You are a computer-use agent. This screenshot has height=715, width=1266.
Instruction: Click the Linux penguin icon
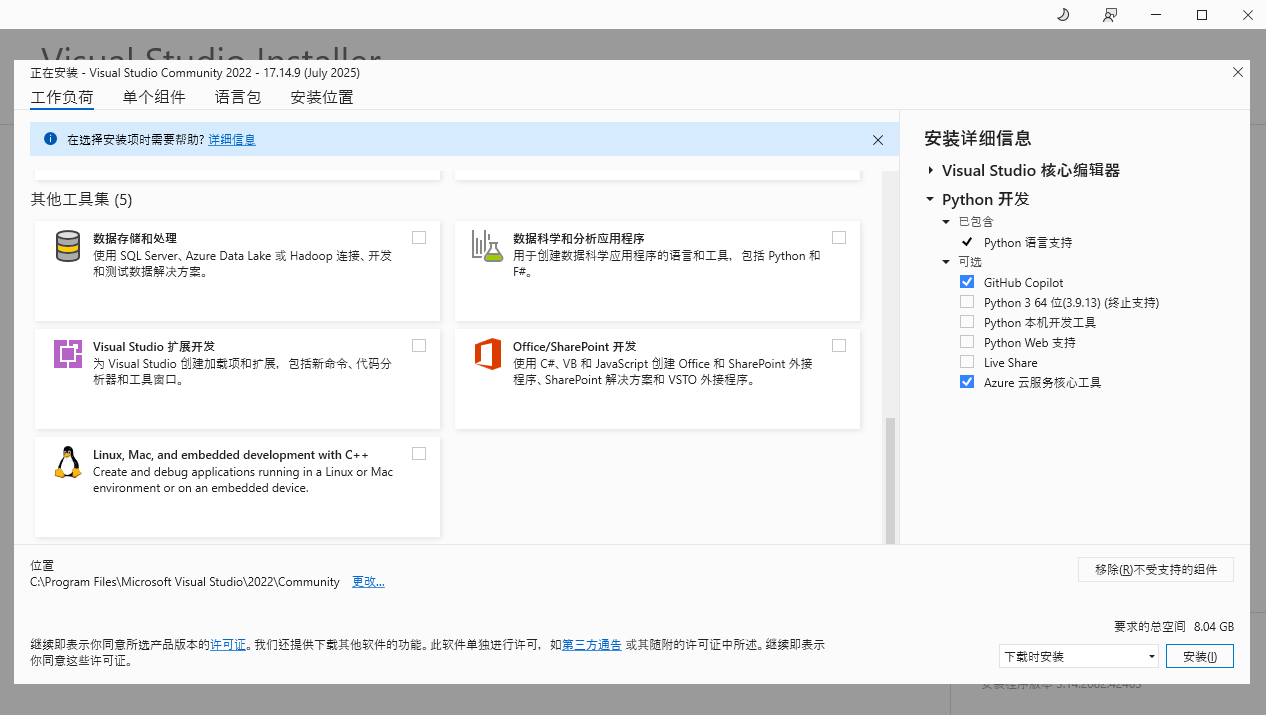(x=68, y=462)
